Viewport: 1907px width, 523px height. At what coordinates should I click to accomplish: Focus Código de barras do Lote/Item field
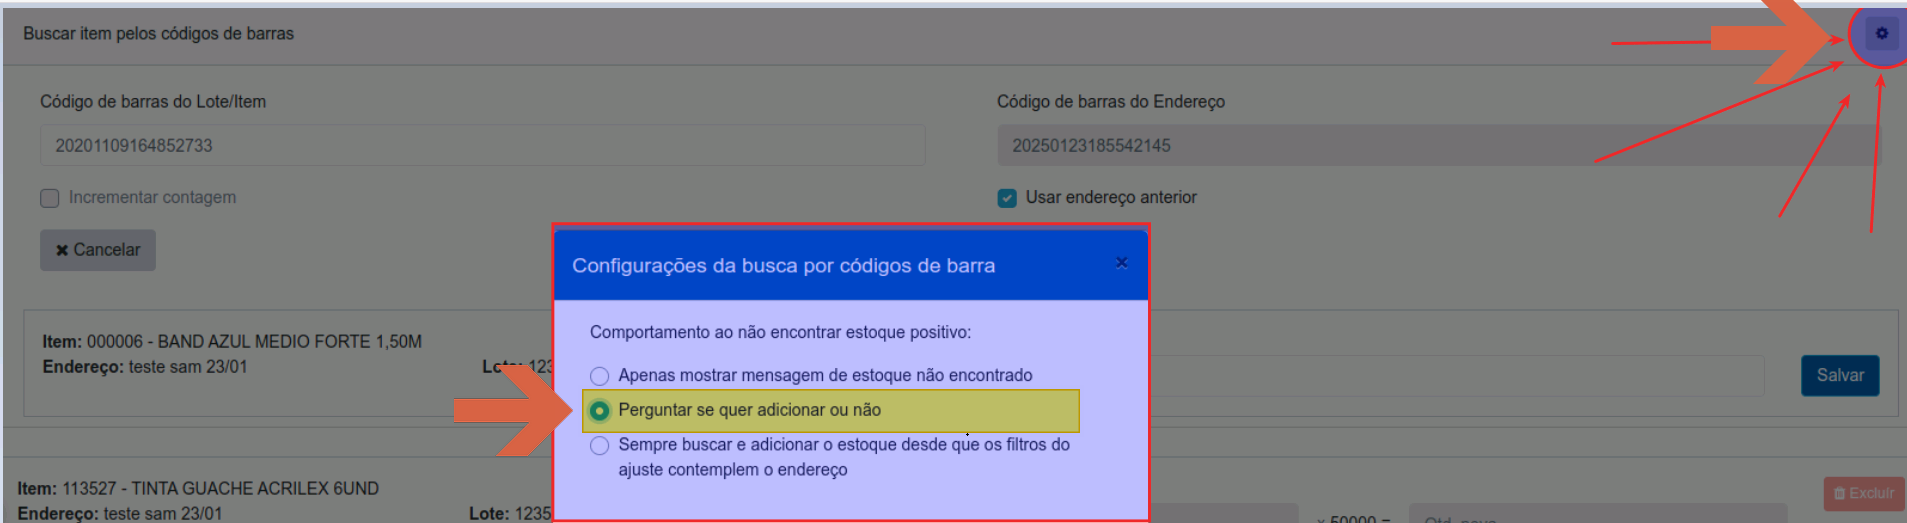click(483, 145)
